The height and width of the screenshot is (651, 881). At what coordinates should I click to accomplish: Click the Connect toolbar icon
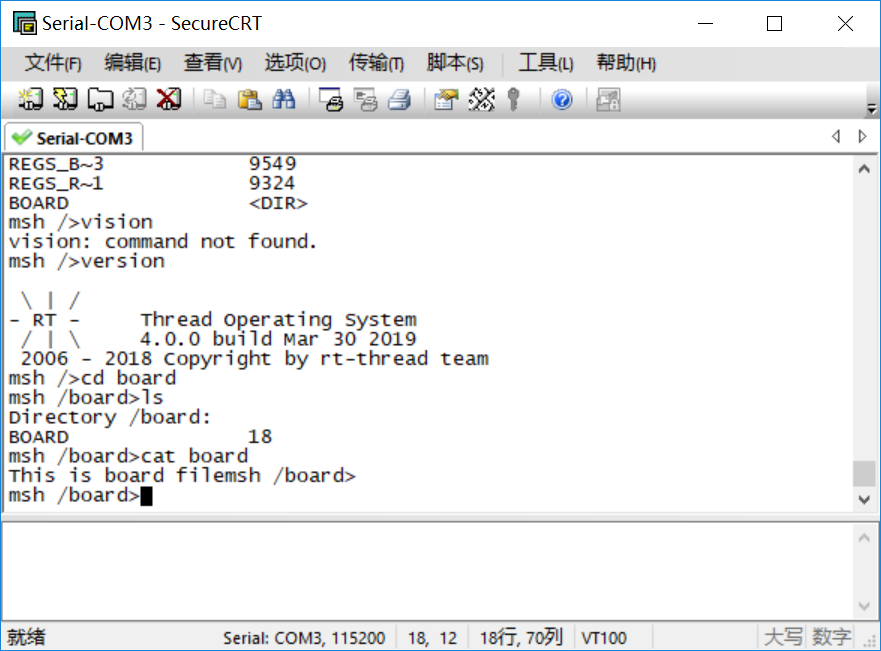click(30, 99)
